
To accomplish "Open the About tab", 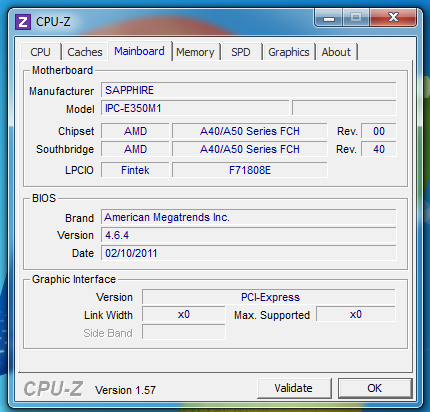I will (x=336, y=52).
